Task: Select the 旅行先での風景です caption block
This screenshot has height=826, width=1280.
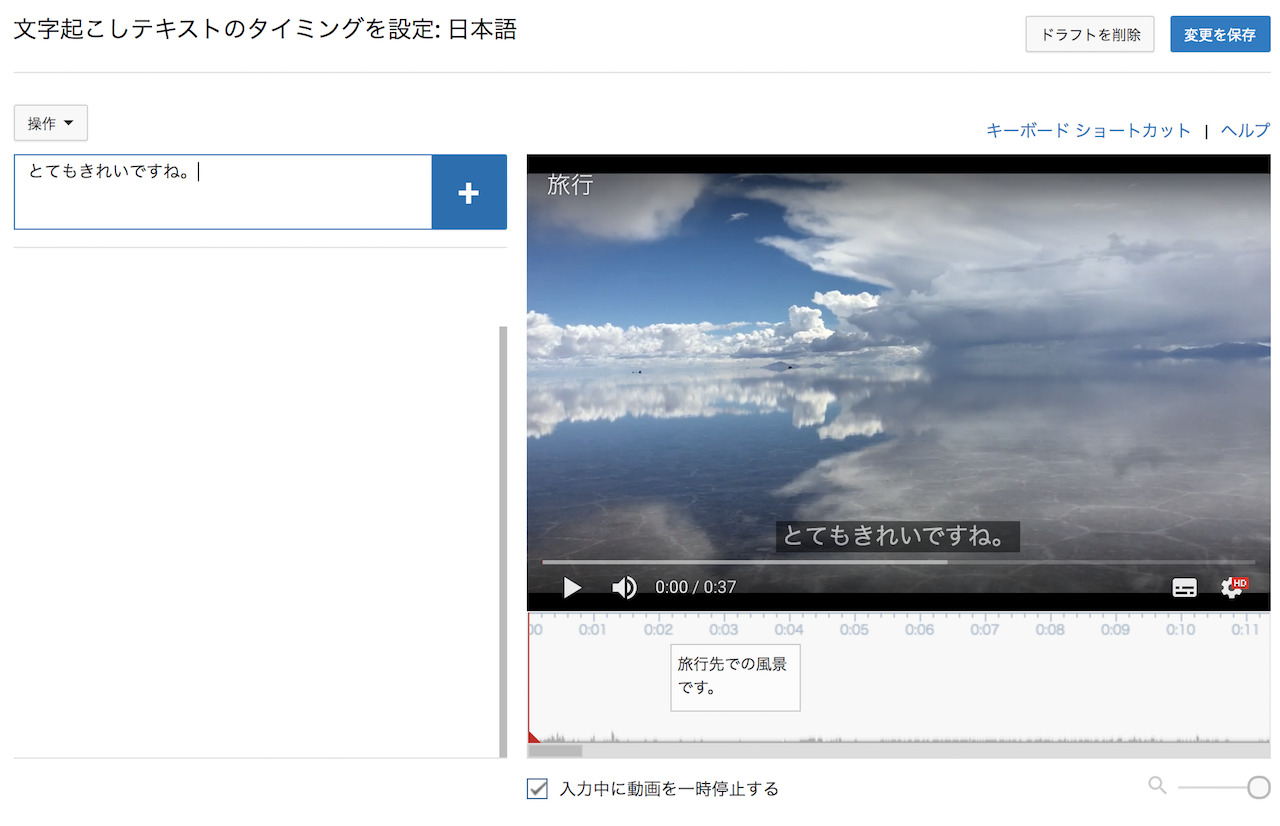Action: point(735,677)
